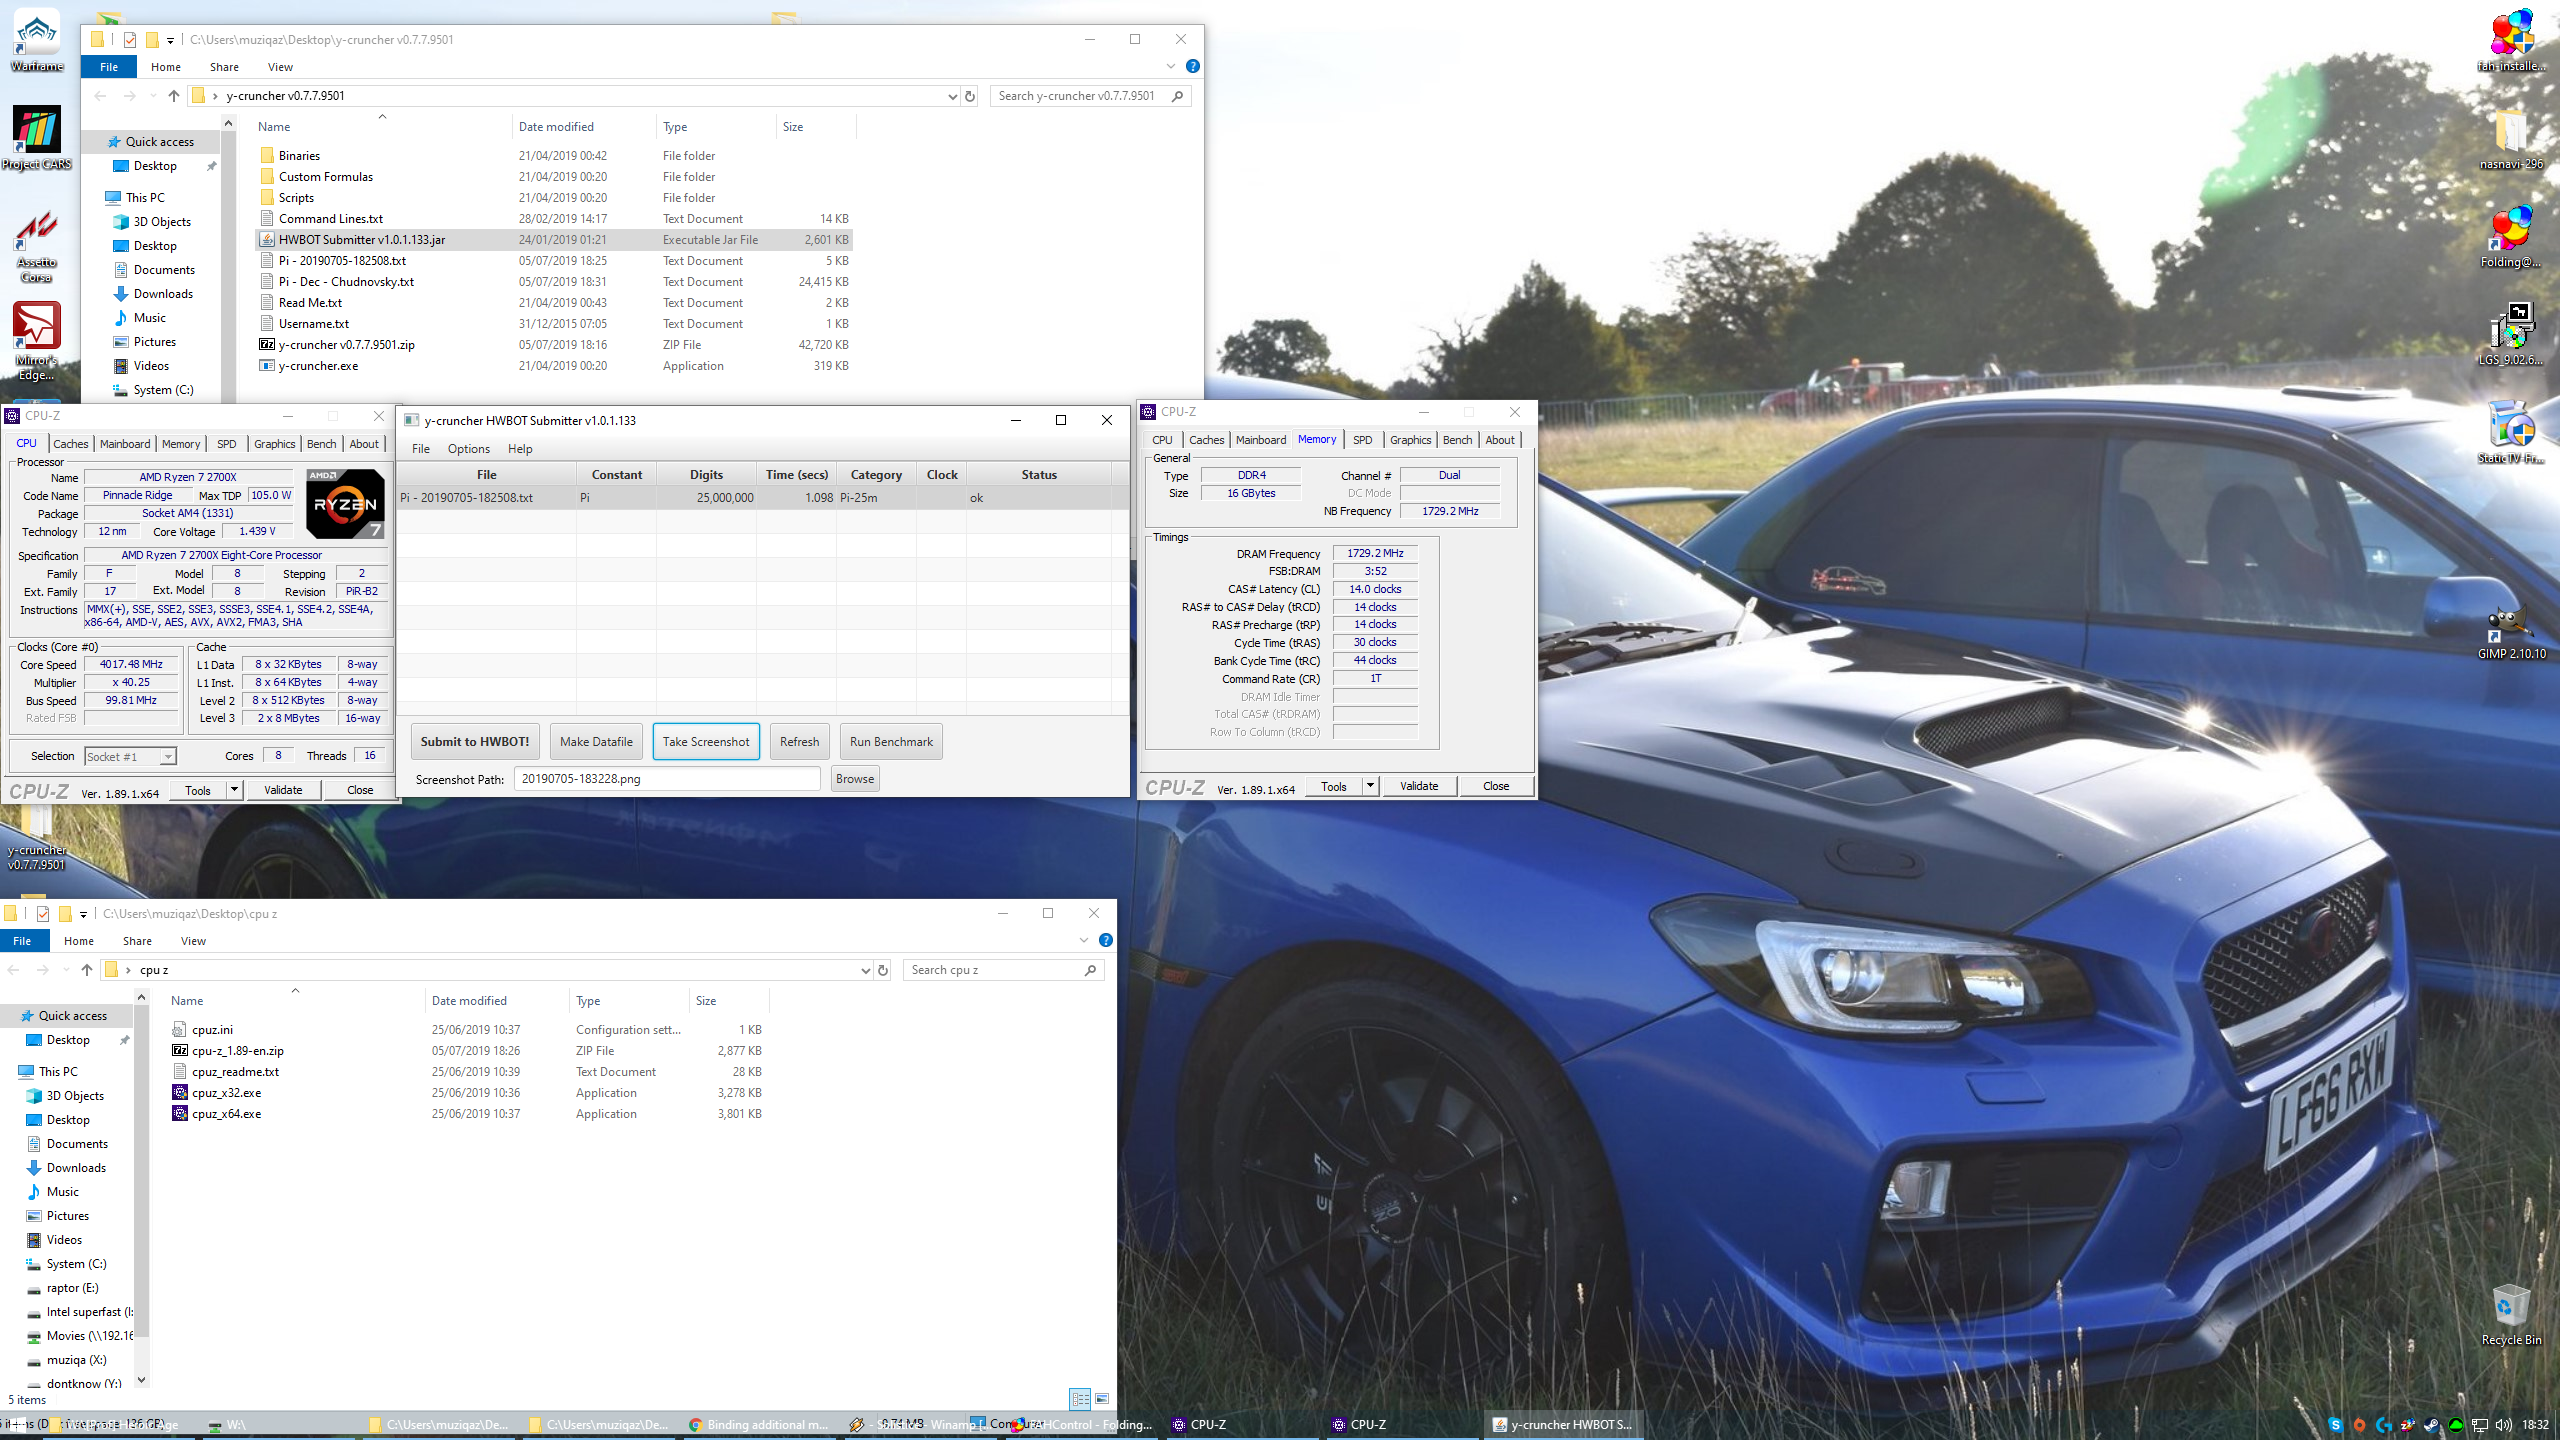2560x1440 pixels.
Task: Select the y-cruncher.exe application icon
Action: tap(267, 366)
